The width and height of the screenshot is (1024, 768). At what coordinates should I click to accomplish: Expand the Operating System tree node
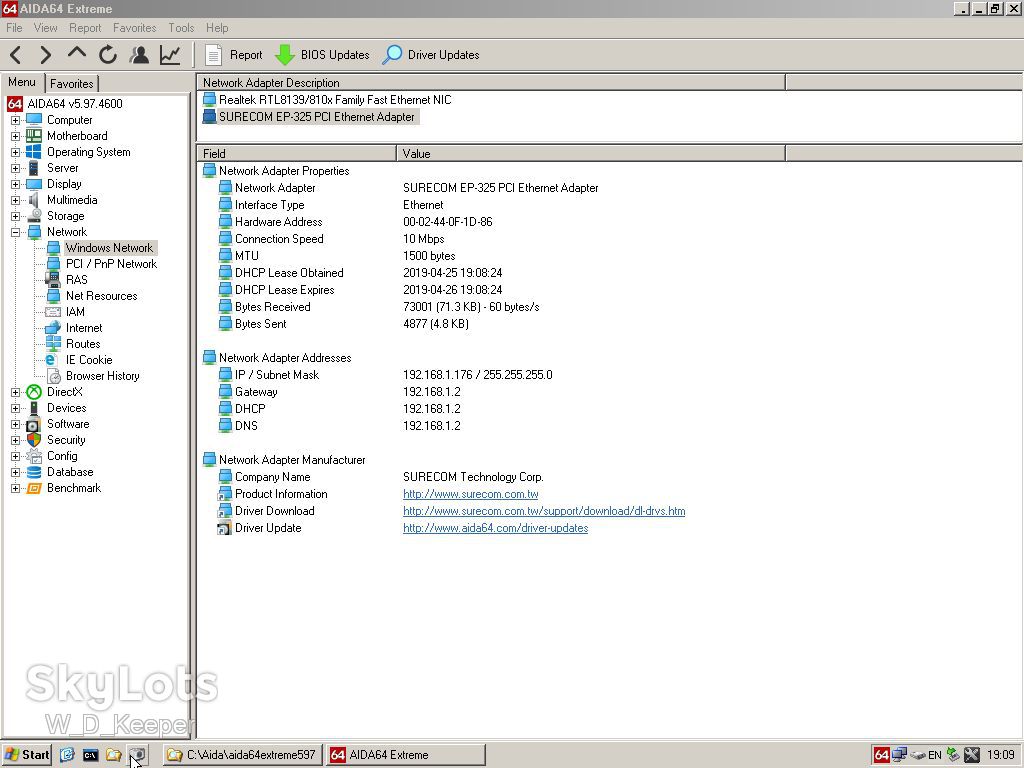[x=15, y=152]
